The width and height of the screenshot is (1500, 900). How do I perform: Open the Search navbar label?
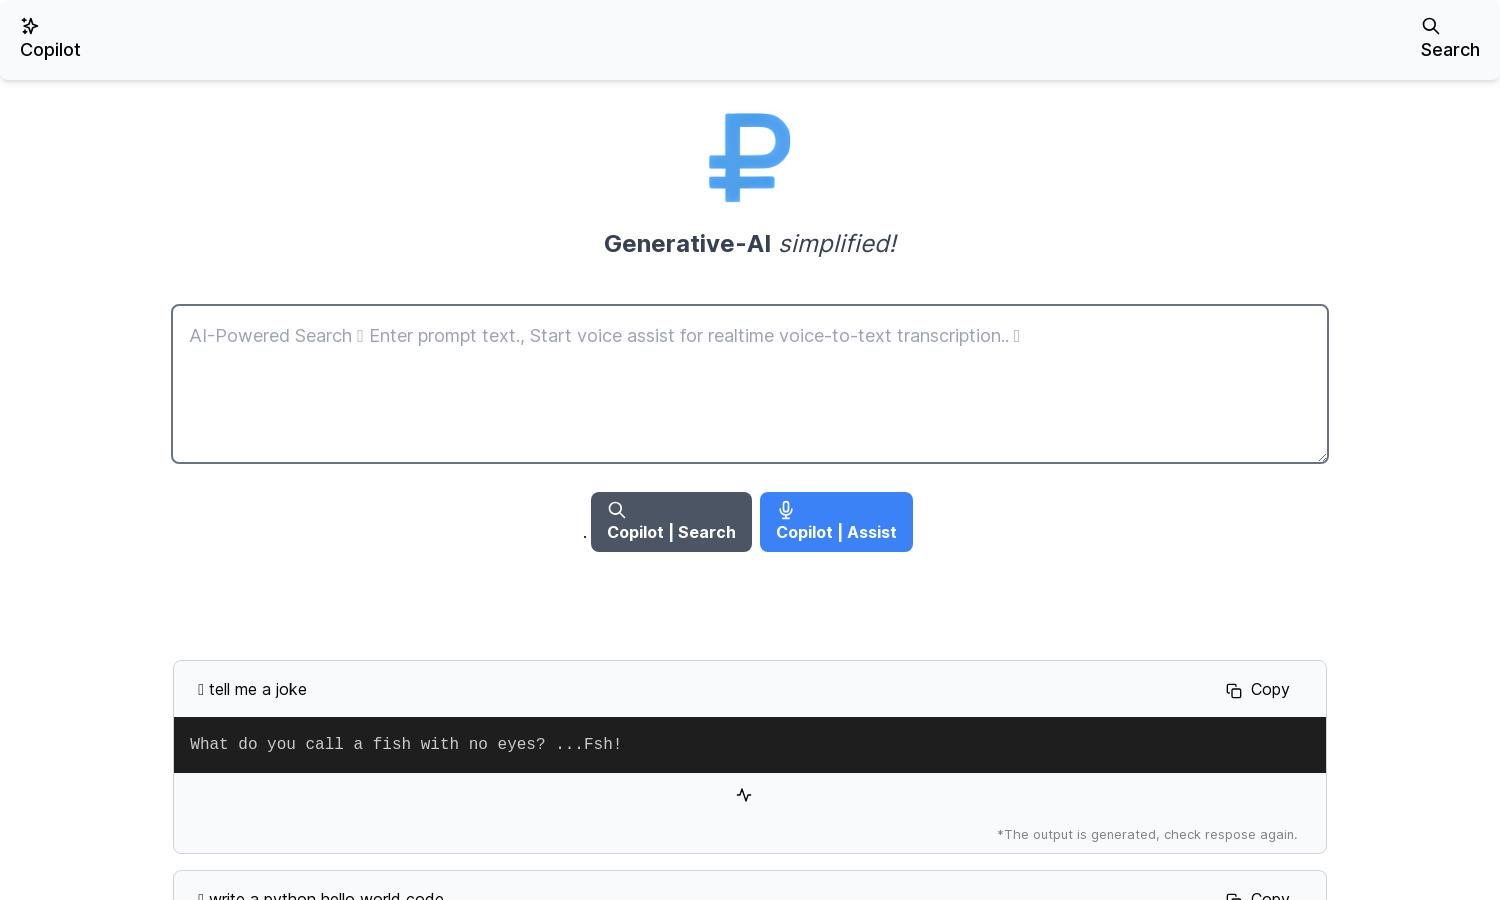pyautogui.click(x=1450, y=50)
